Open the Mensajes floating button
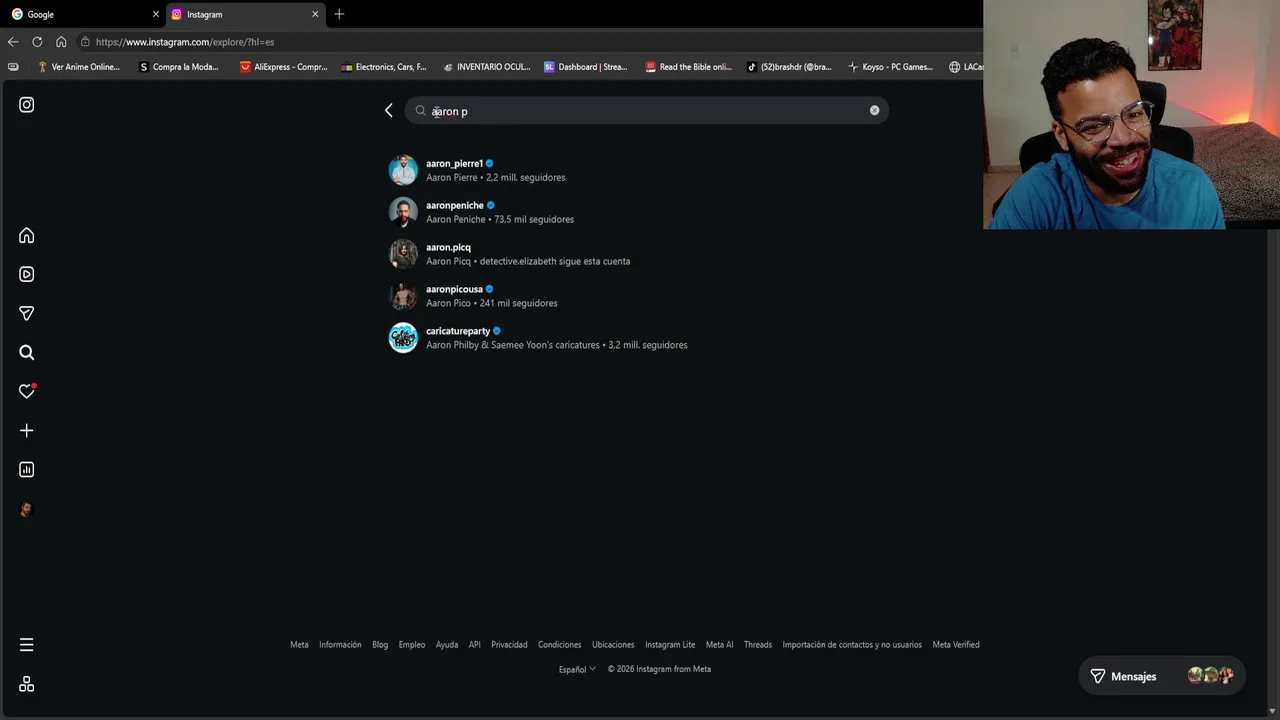Viewport: 1280px width, 720px height. tap(1161, 676)
